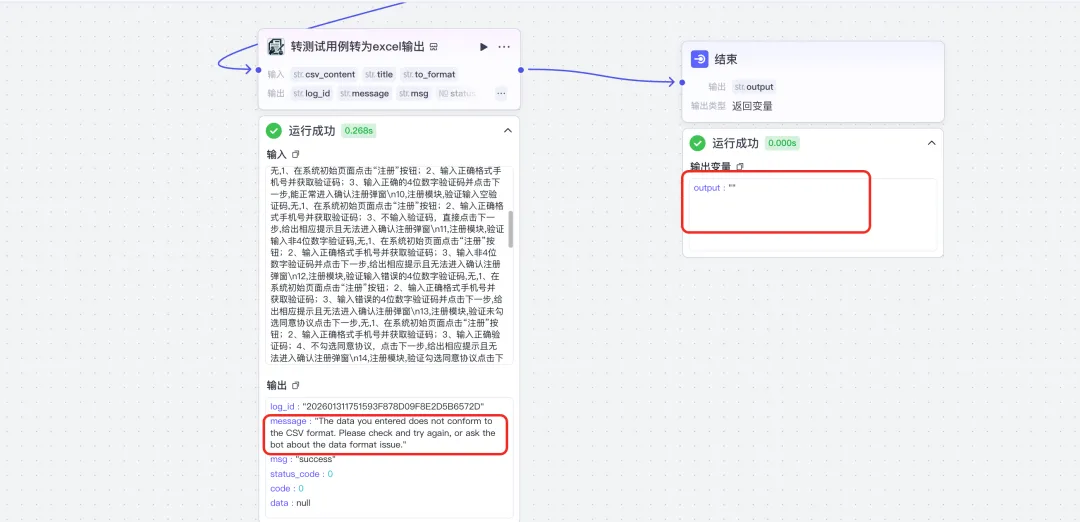Click the input port of the 结束 node
The height and width of the screenshot is (522, 1080).
tap(682, 83)
